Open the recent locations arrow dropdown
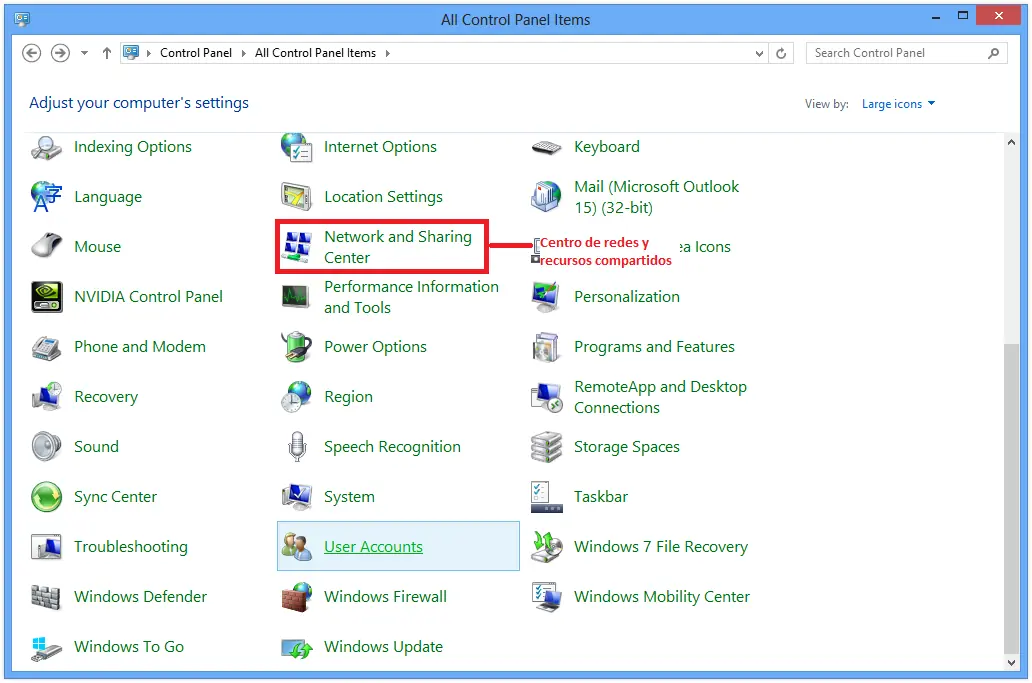 [x=84, y=53]
